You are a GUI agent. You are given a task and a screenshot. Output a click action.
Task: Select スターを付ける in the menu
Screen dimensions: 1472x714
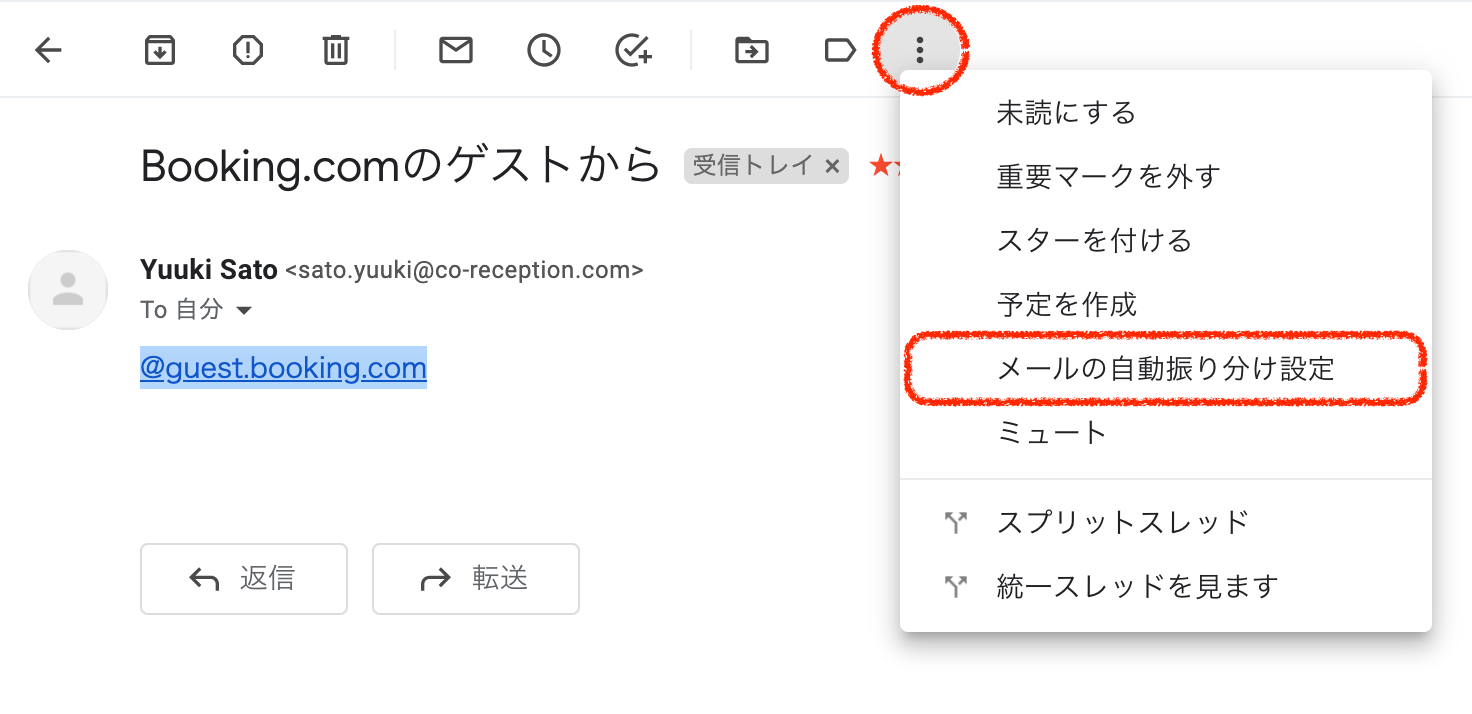pos(1094,241)
